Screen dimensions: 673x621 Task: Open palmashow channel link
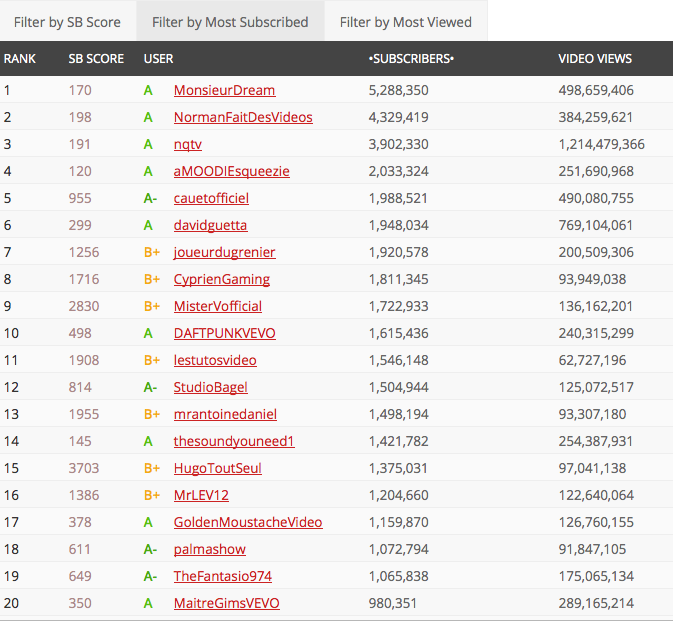(x=210, y=550)
